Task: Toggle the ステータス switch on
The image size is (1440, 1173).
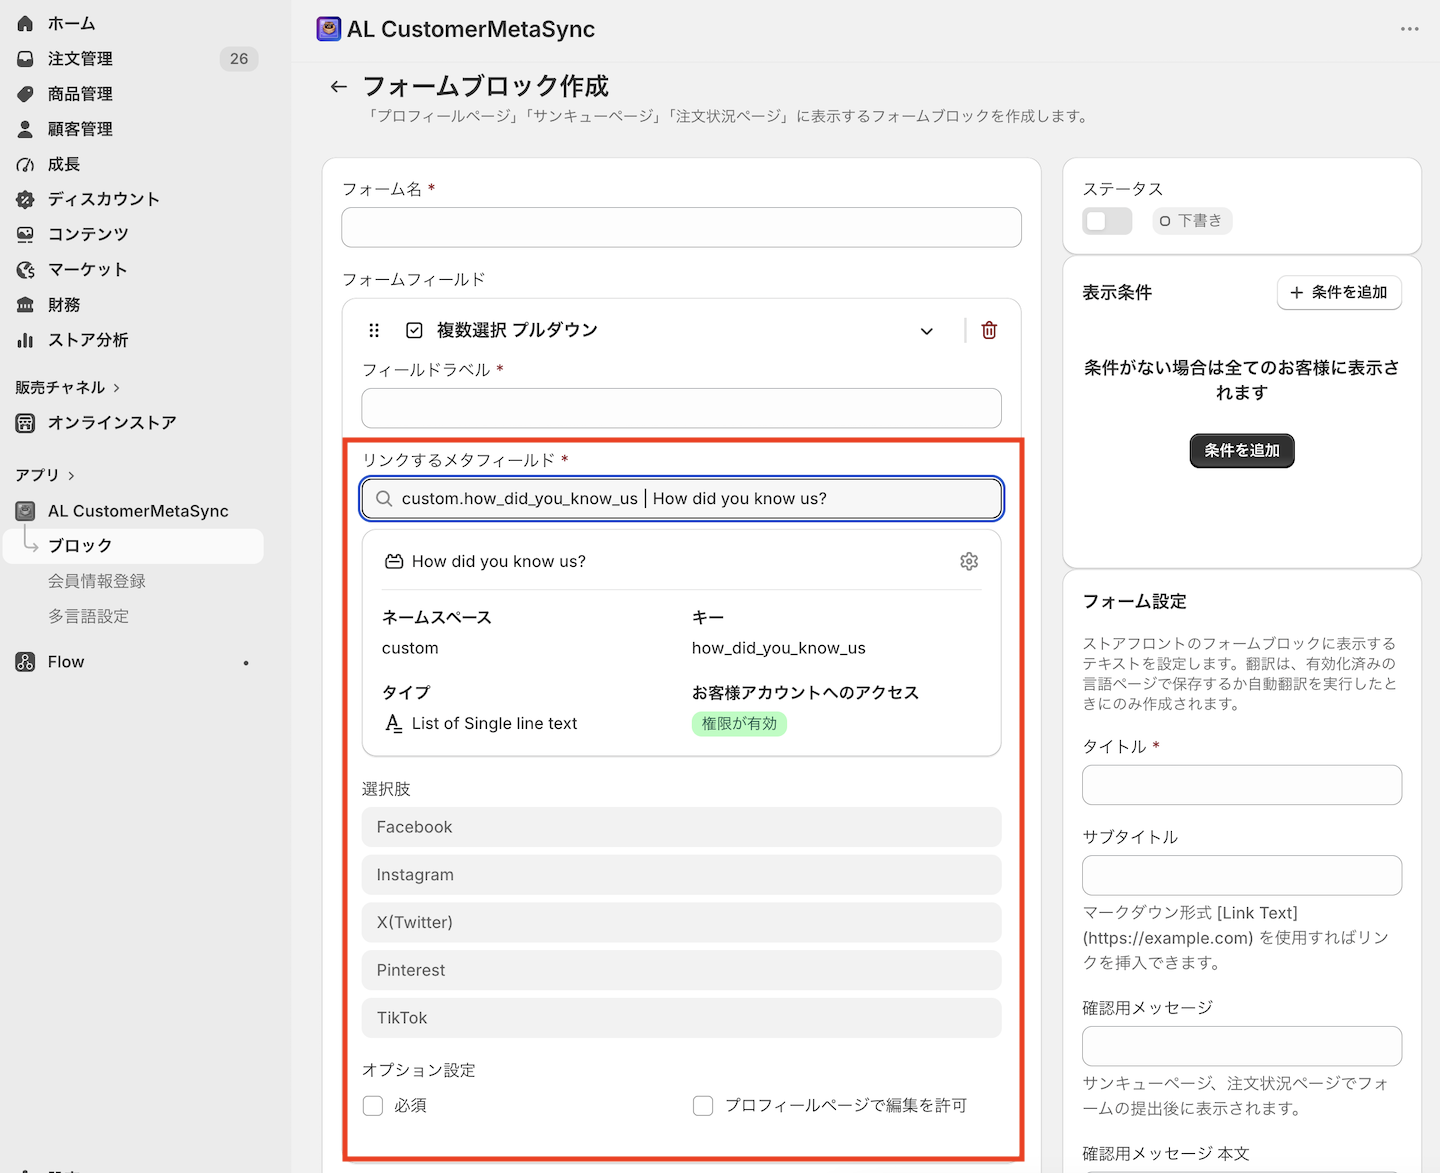Action: point(1107,221)
